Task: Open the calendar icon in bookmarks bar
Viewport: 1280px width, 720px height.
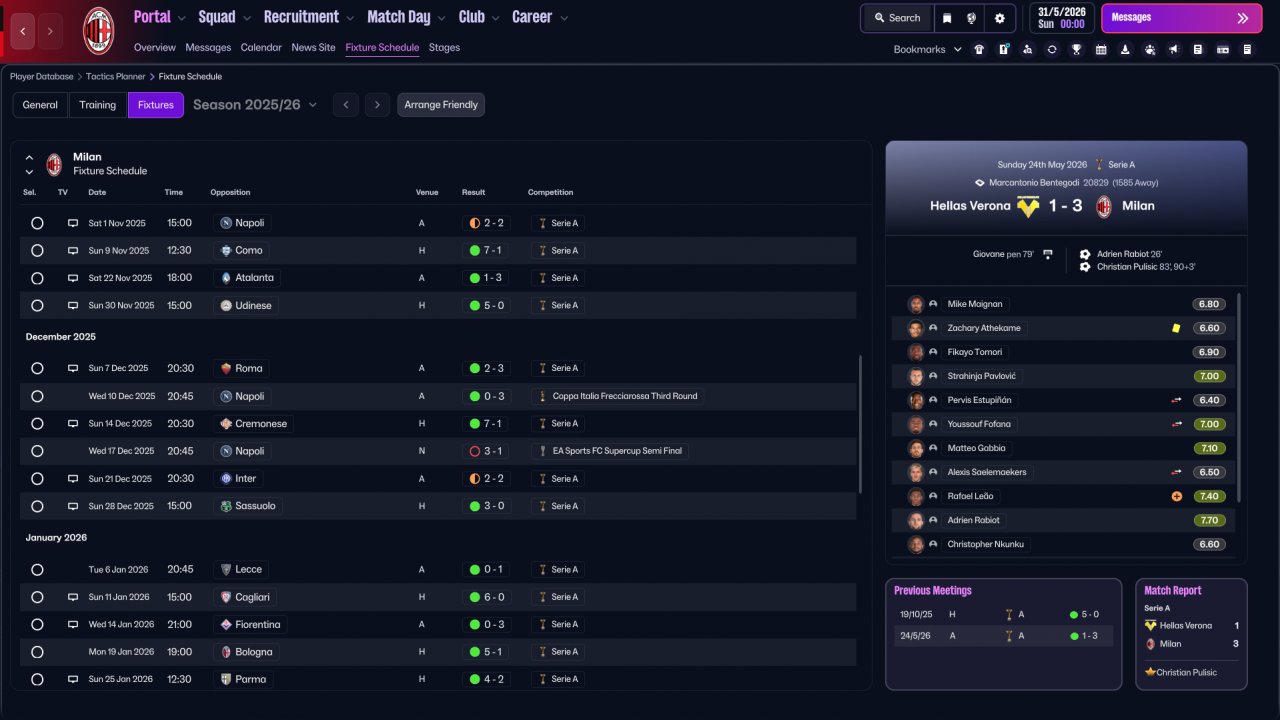Action: [1101, 49]
